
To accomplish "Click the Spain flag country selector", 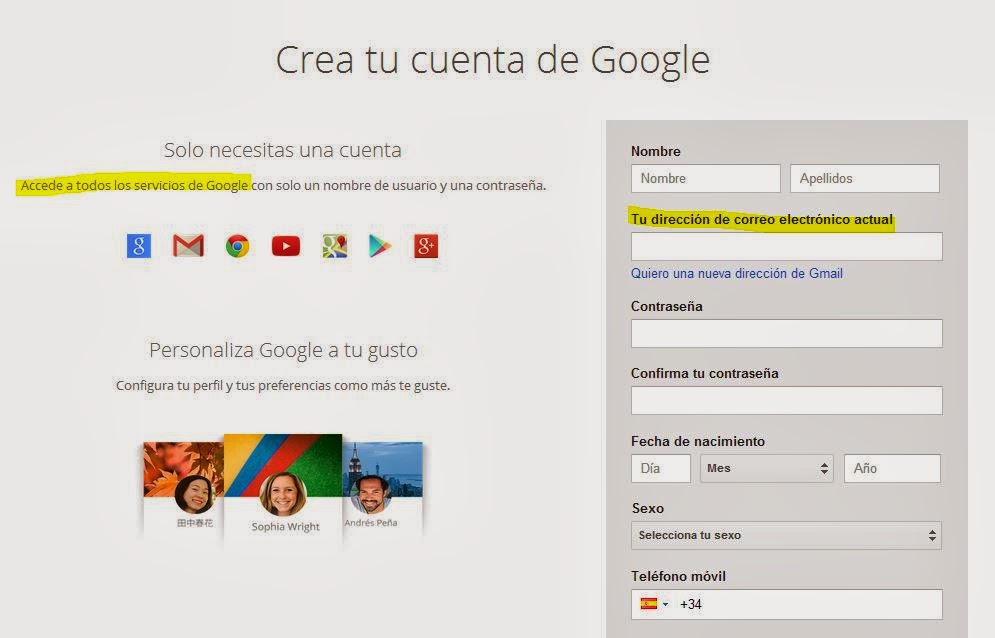I will tap(654, 604).
